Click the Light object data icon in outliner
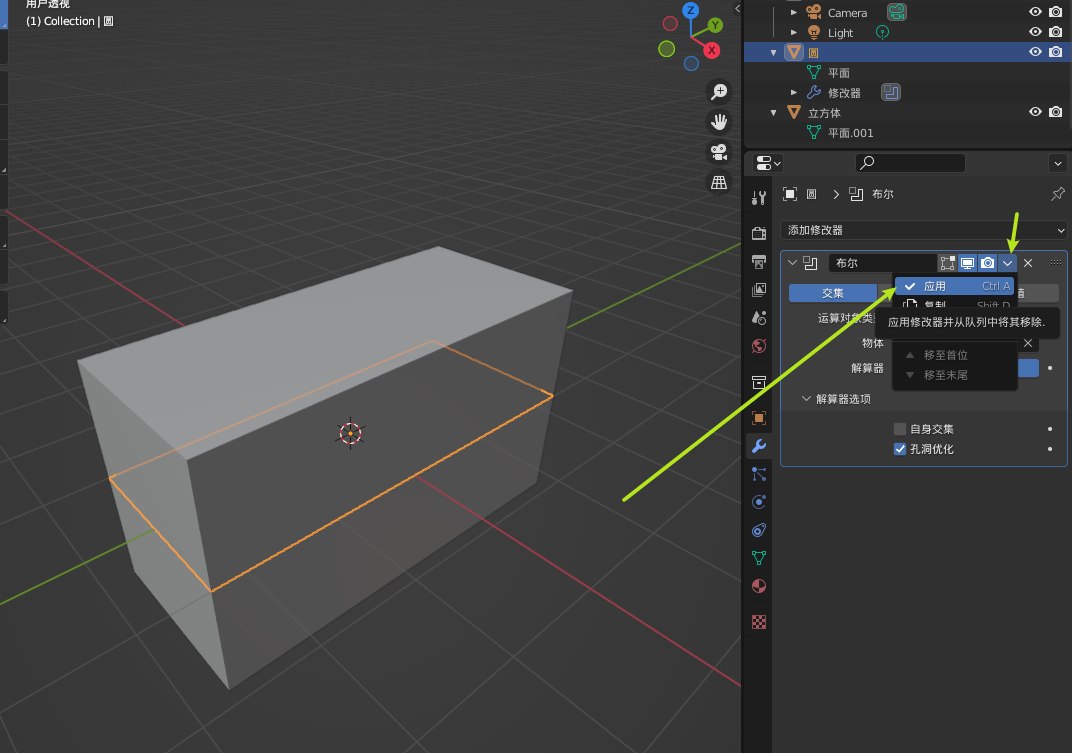Image resolution: width=1072 pixels, height=753 pixels. coord(883,32)
